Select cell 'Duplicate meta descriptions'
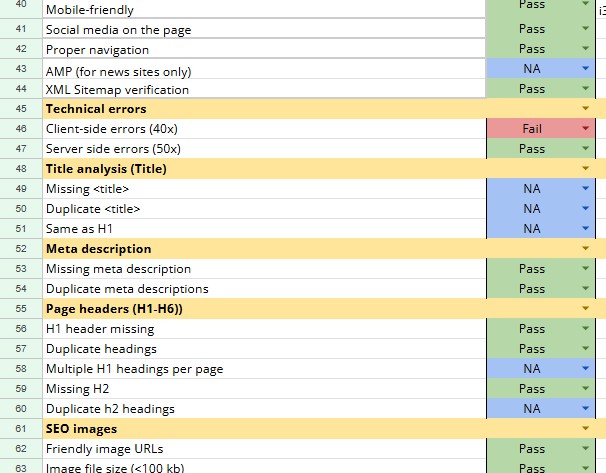606x473 pixels. click(264, 289)
